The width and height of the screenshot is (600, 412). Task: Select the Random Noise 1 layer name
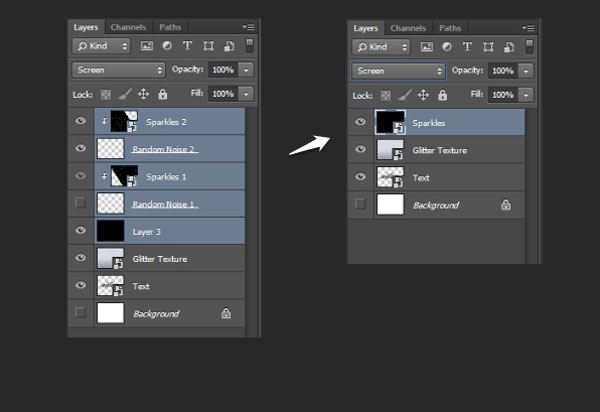click(165, 204)
